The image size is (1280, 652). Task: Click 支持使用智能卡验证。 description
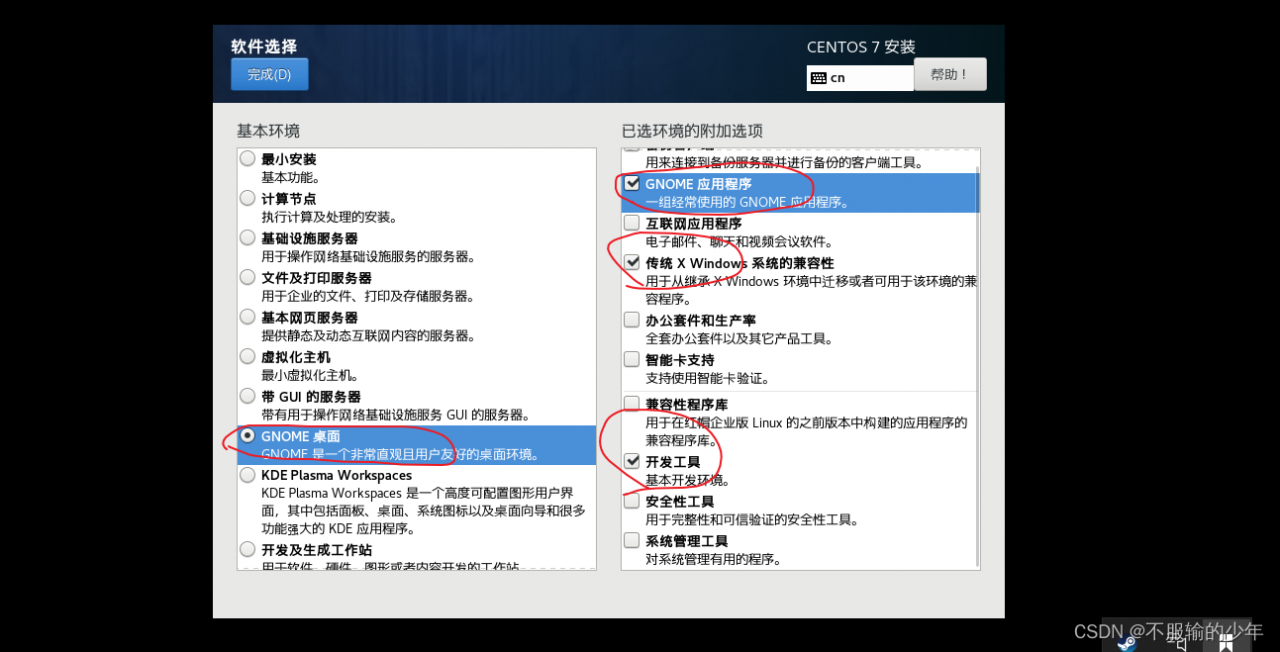point(707,378)
